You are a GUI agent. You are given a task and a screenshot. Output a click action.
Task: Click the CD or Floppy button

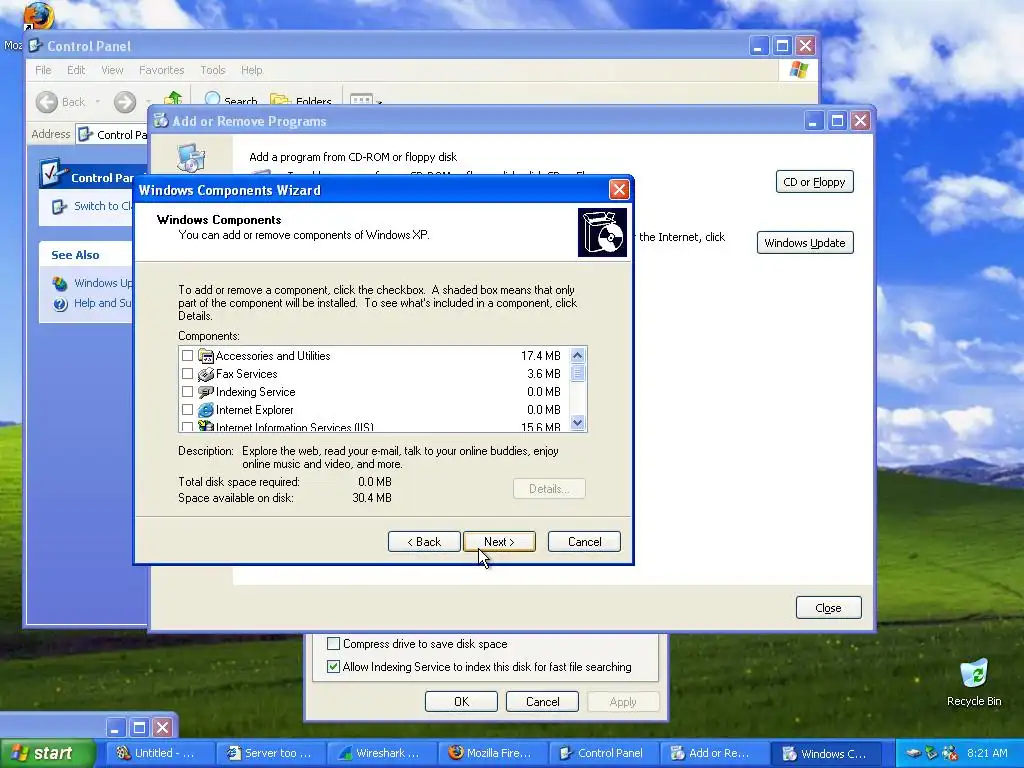tap(814, 182)
